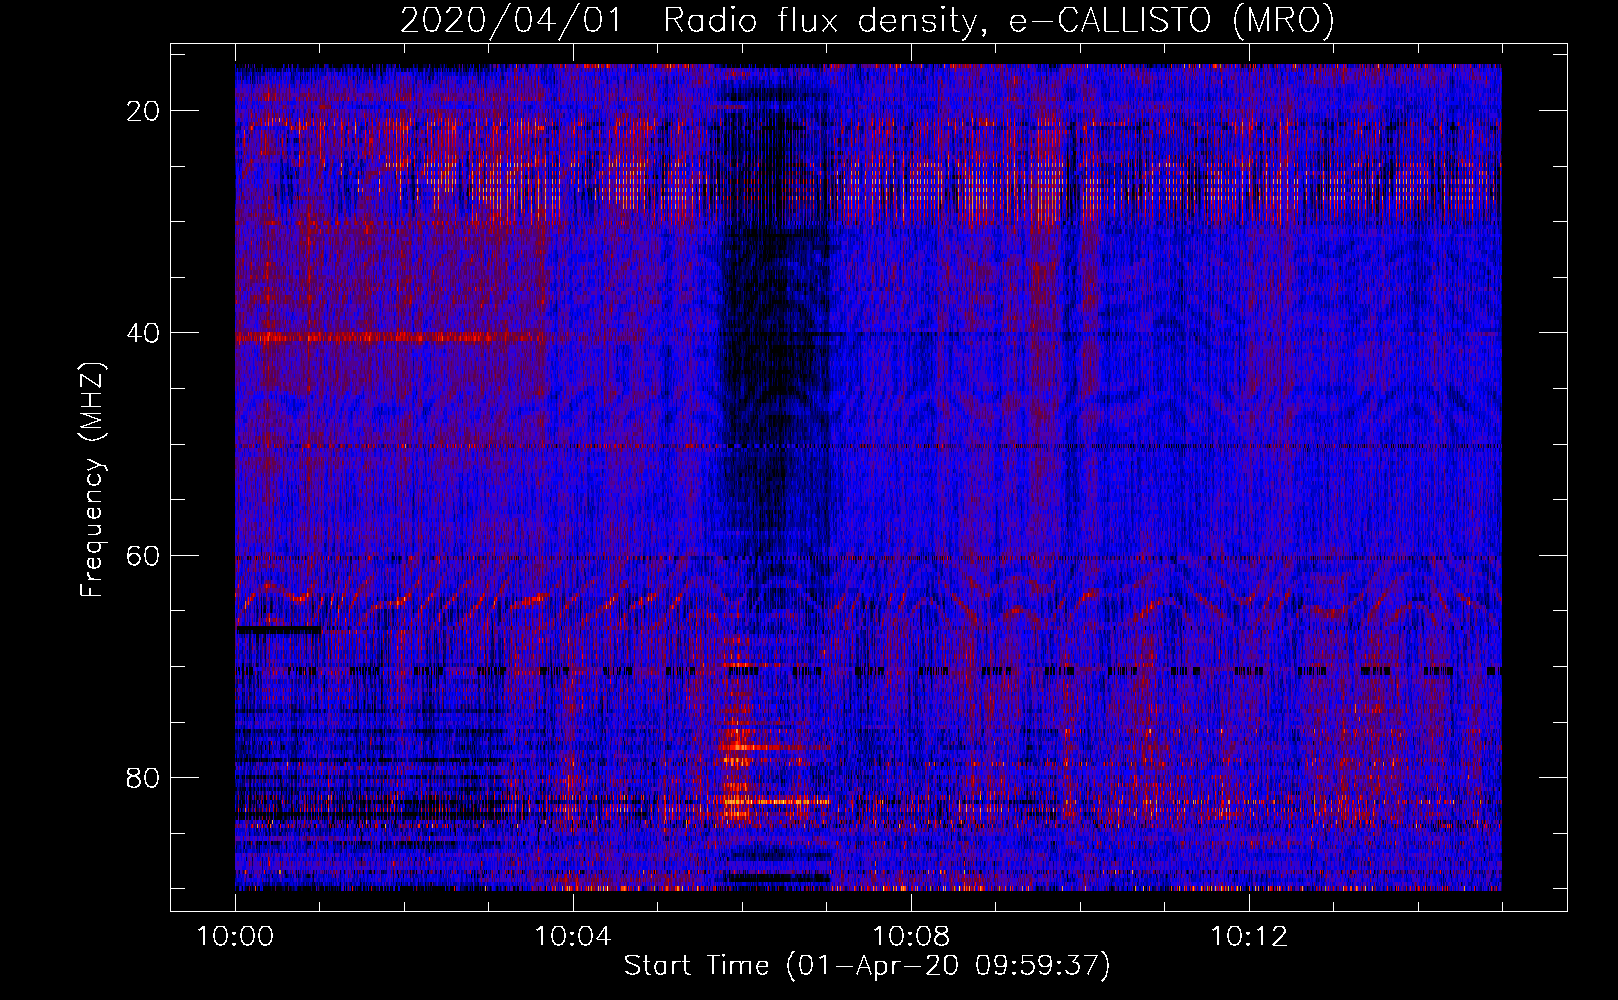Click the '10:00' time tick label
Viewport: 1618px width, 1000px height.
pos(235,937)
